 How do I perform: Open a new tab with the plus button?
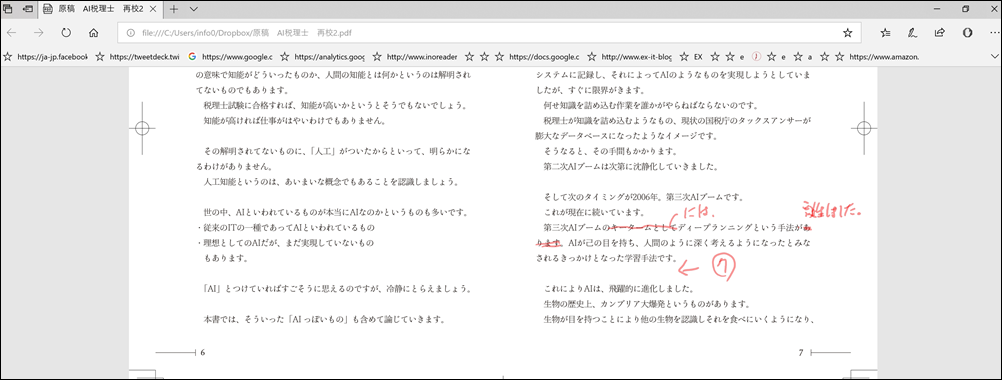pos(174,10)
